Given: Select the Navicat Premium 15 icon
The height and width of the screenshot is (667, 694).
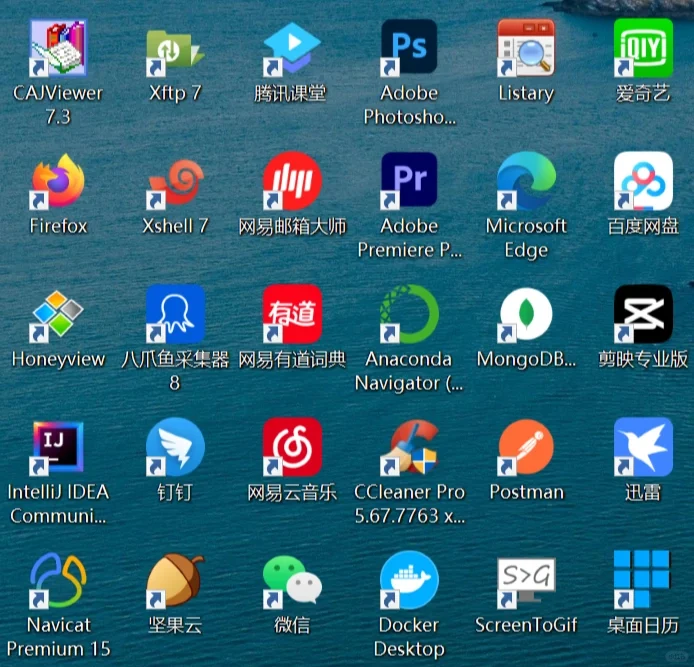Looking at the screenshot, I should (x=58, y=580).
